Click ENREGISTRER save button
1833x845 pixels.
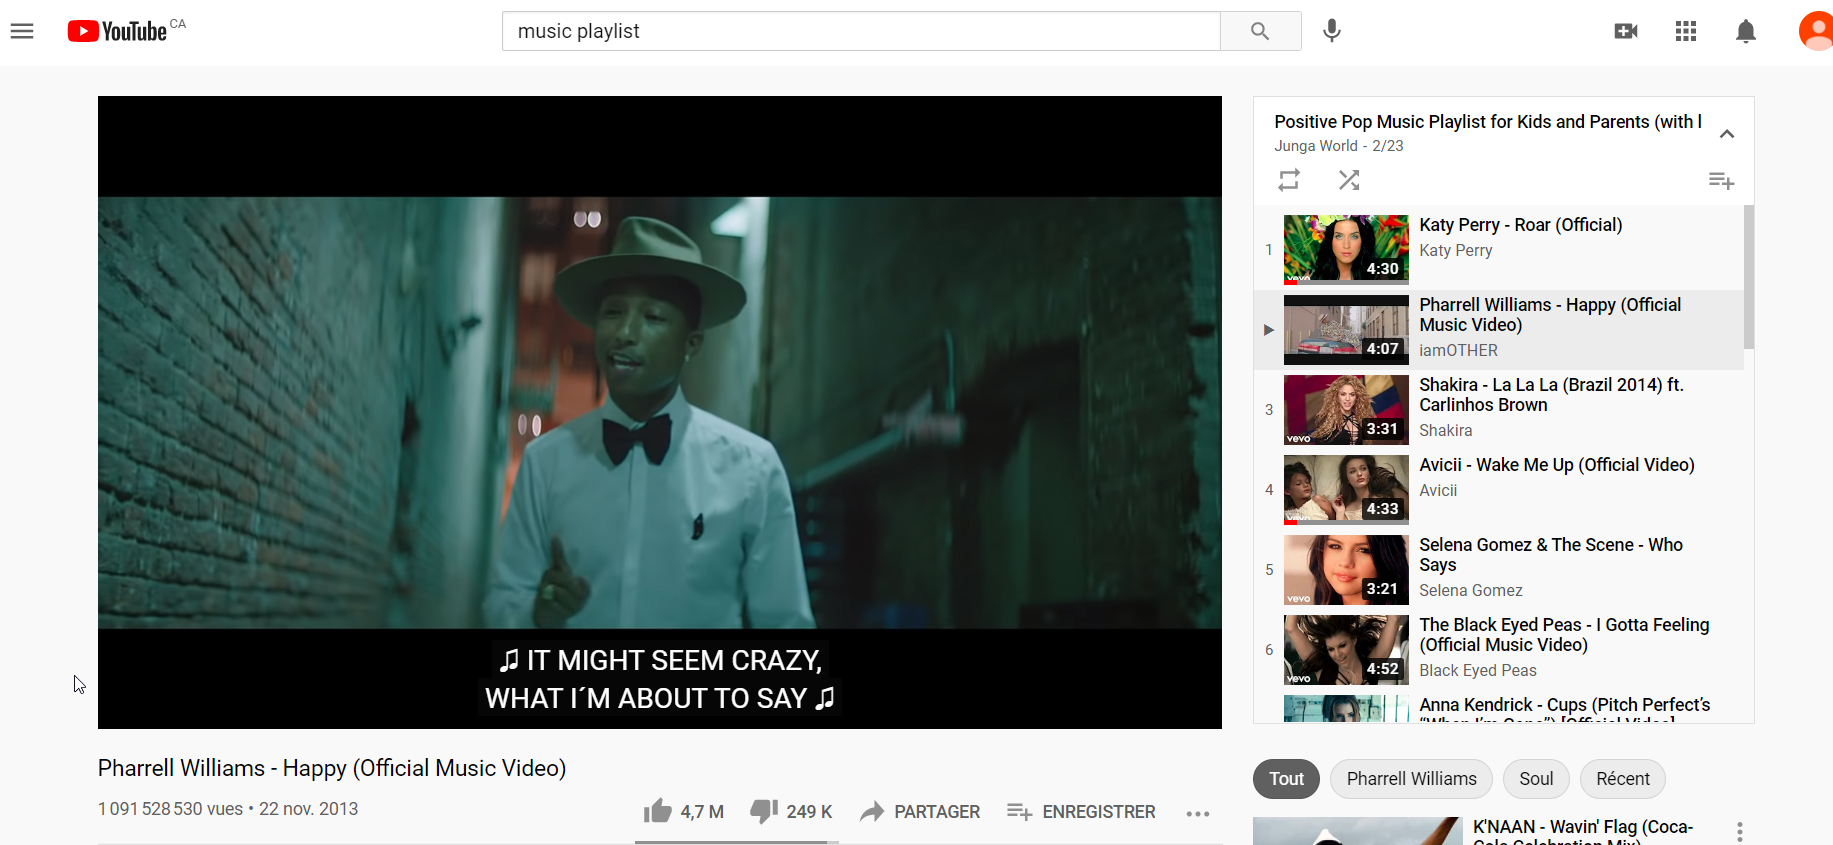click(1081, 812)
